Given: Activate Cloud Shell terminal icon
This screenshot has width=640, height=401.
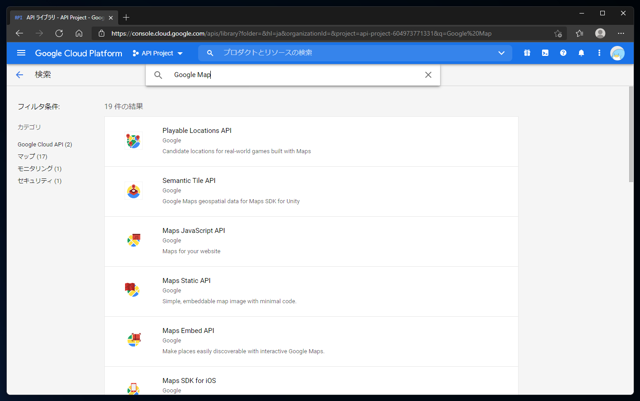Looking at the screenshot, I should coord(545,53).
